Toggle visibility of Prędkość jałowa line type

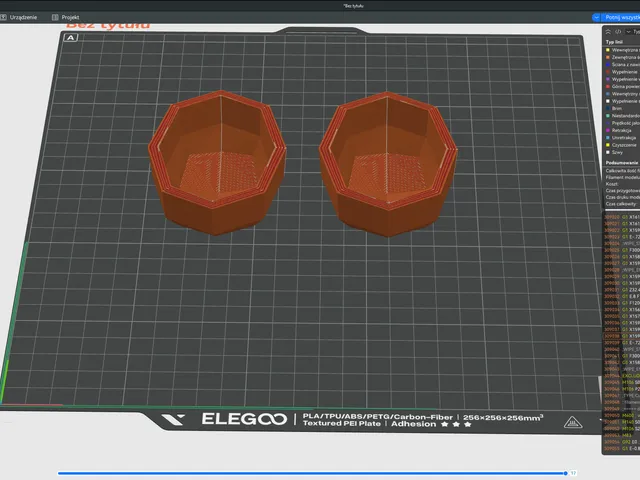pos(622,123)
